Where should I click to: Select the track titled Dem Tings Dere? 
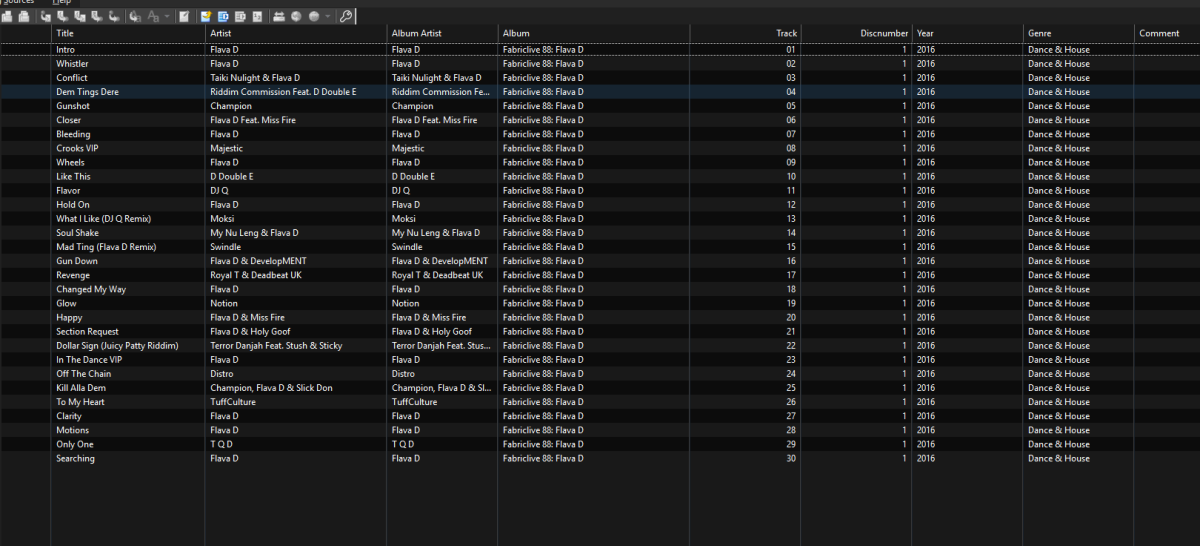pyautogui.click(x=600, y=91)
